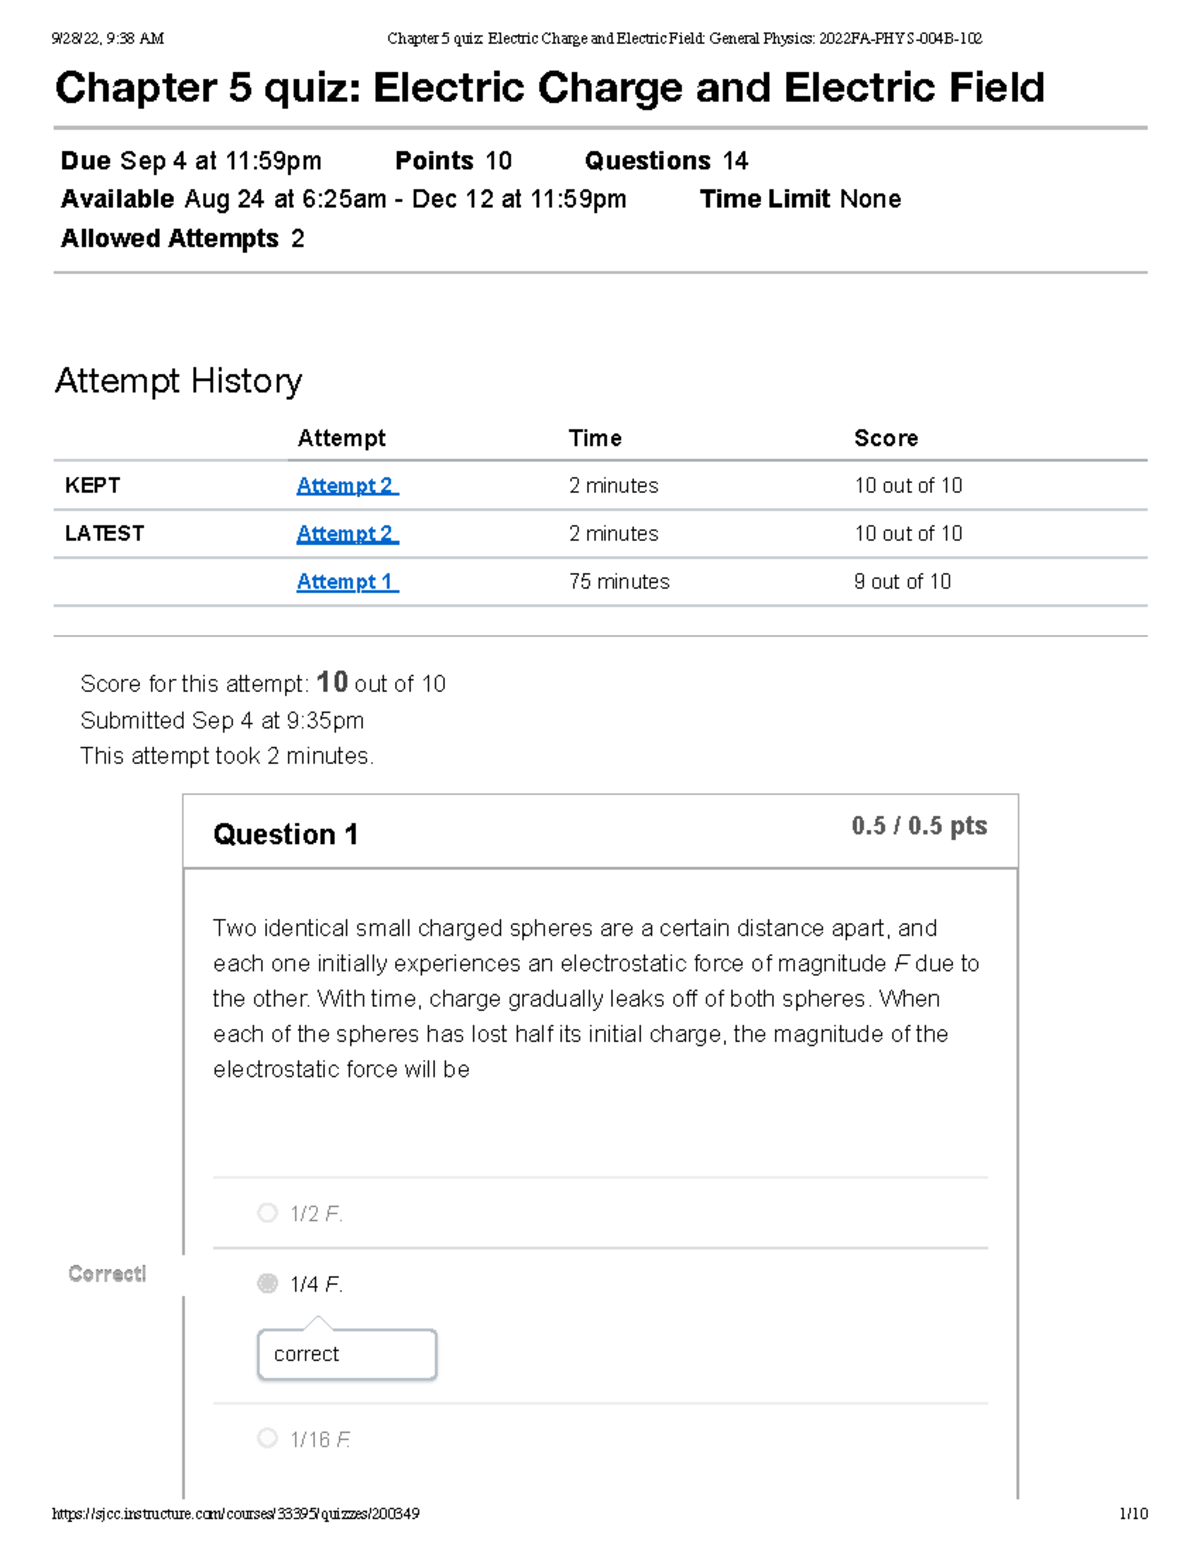
Task: Click the 'Correct!' label beside the answer
Action: [x=107, y=1274]
